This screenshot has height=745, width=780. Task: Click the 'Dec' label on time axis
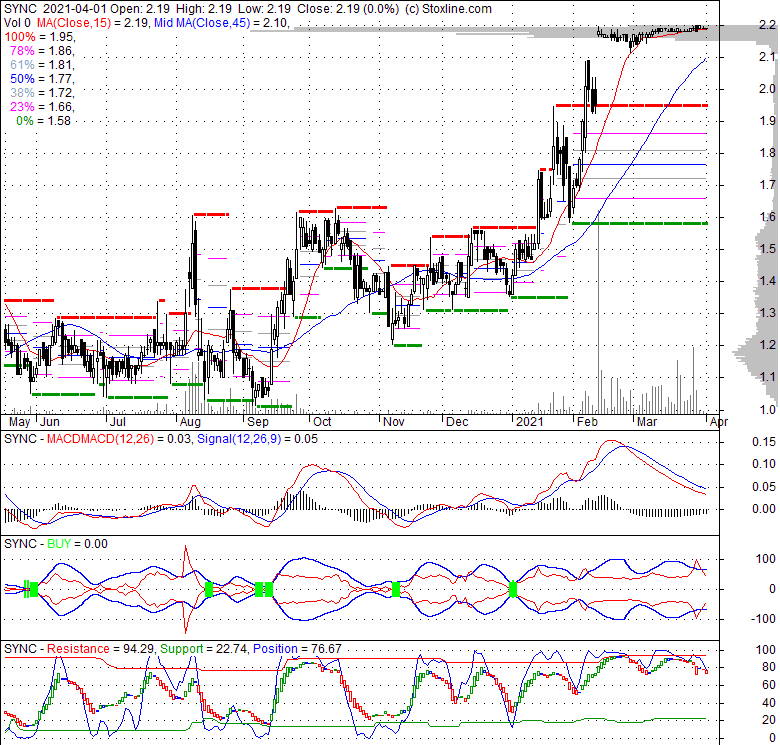(457, 422)
